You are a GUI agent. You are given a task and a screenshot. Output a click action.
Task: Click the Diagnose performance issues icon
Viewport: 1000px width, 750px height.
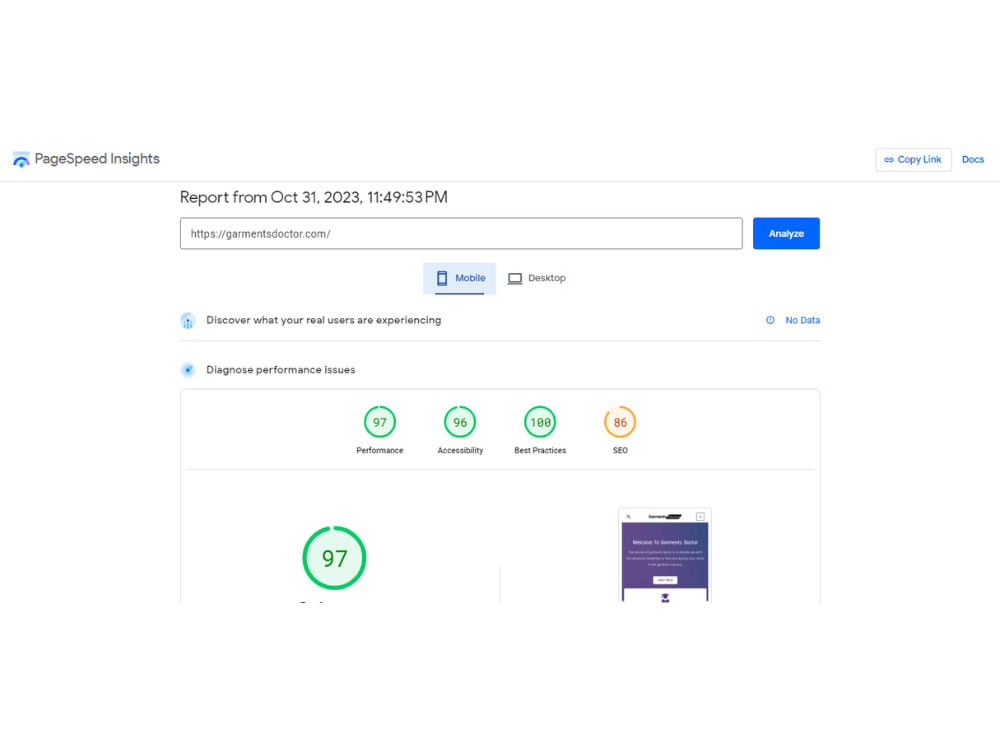coord(188,370)
